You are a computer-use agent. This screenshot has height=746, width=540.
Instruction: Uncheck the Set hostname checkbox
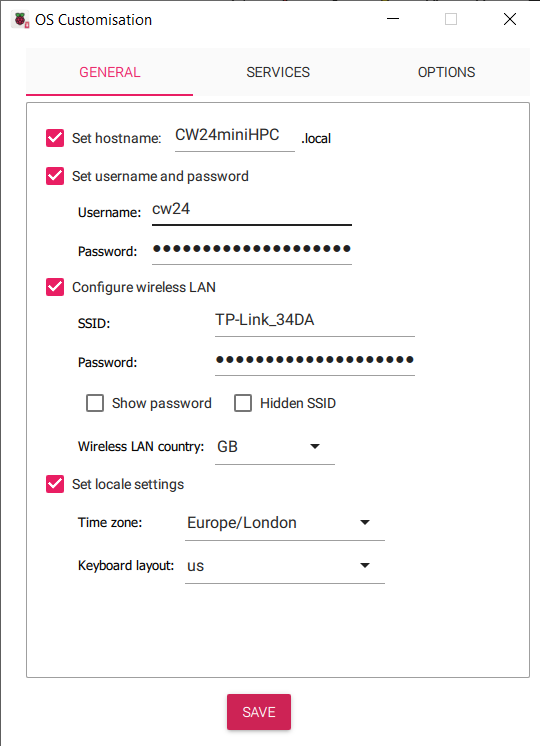point(55,138)
